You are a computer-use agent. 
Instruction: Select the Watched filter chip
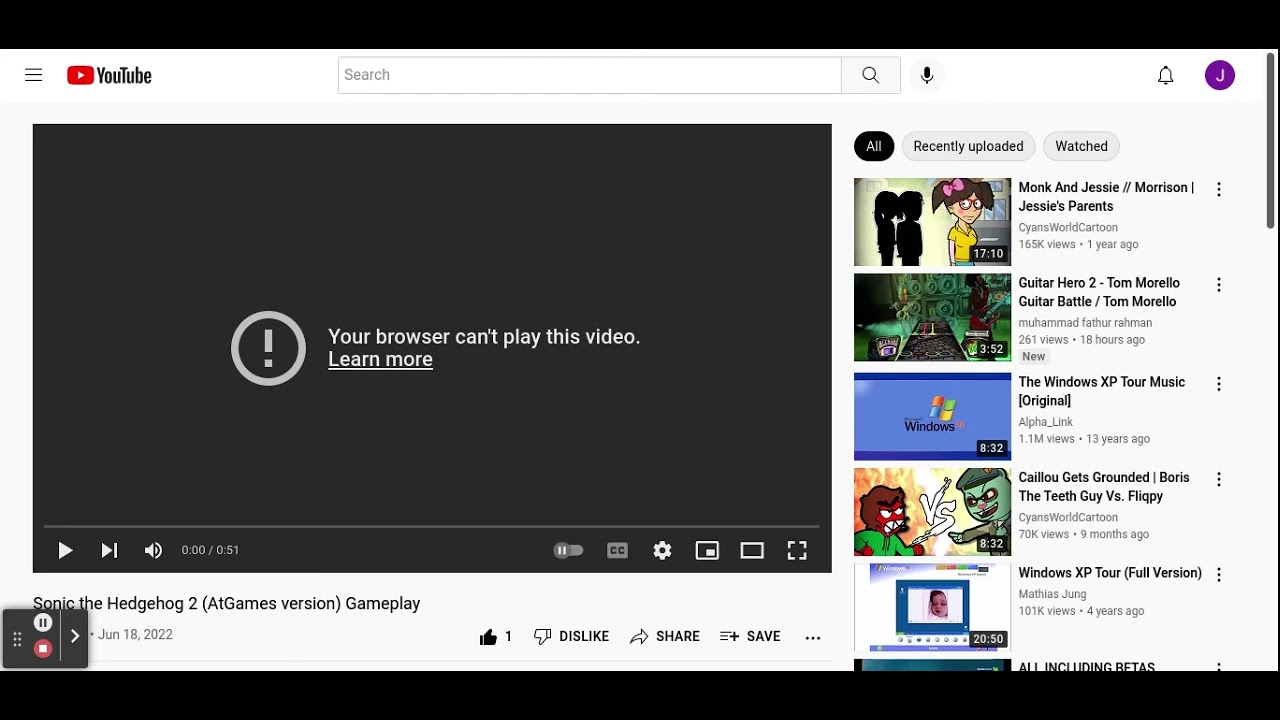pos(1081,146)
